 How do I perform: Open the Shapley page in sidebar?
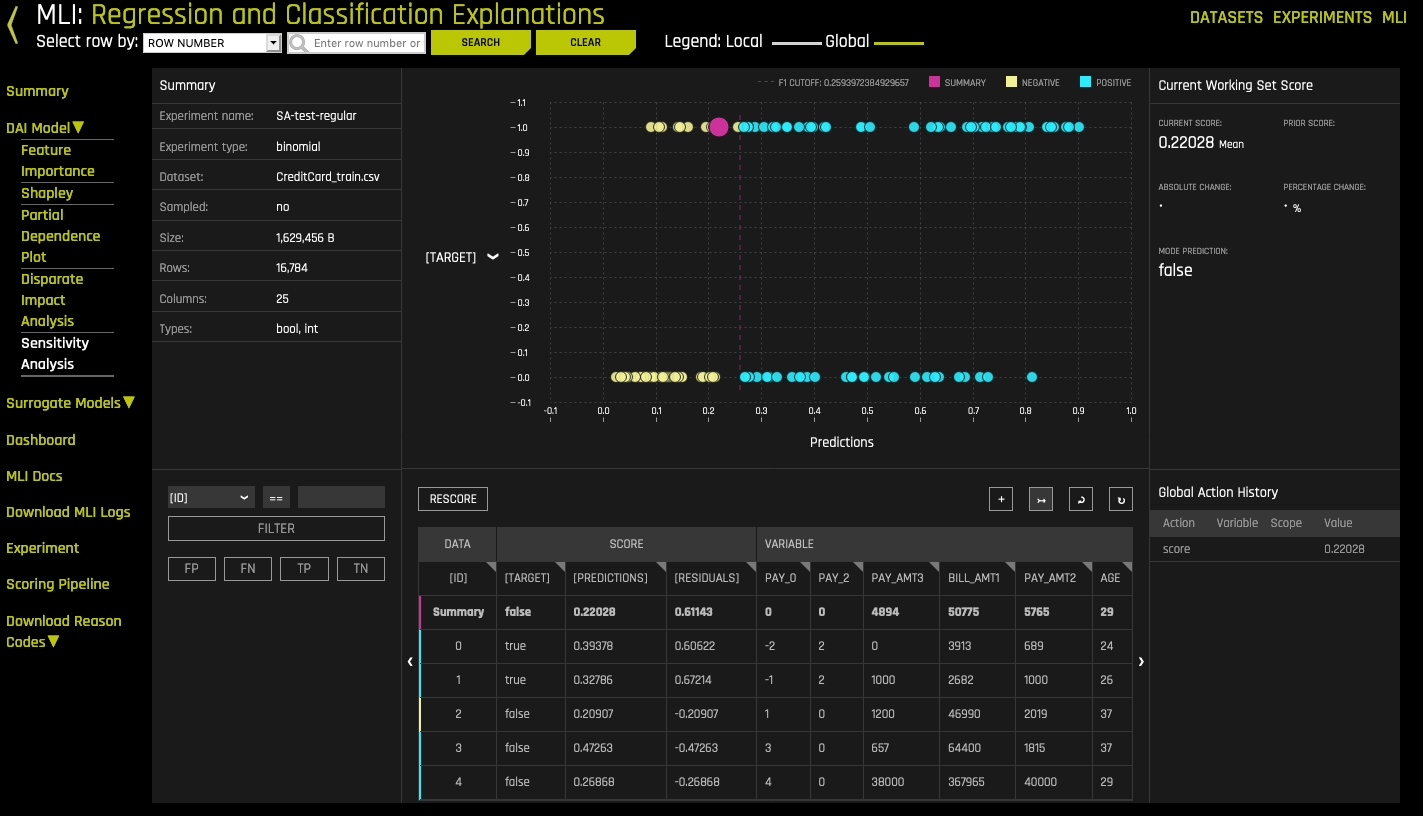coord(47,193)
